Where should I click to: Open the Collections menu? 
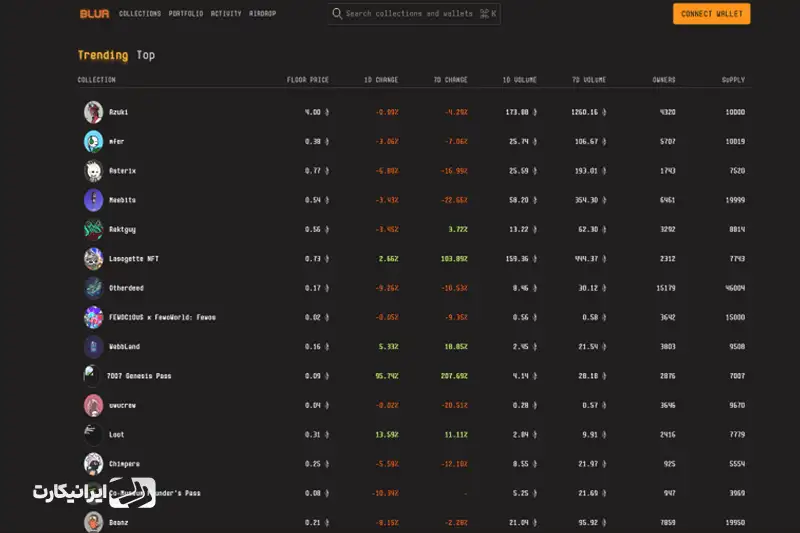[140, 14]
